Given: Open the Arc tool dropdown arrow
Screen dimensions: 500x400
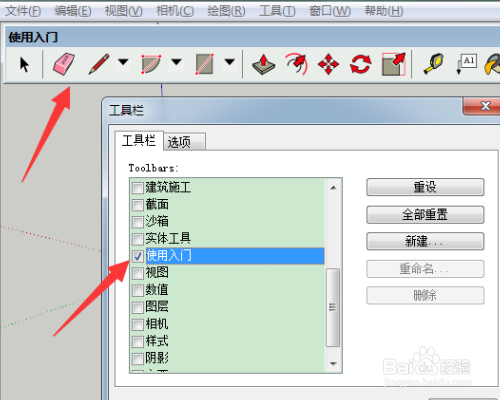Looking at the screenshot, I should [176, 62].
